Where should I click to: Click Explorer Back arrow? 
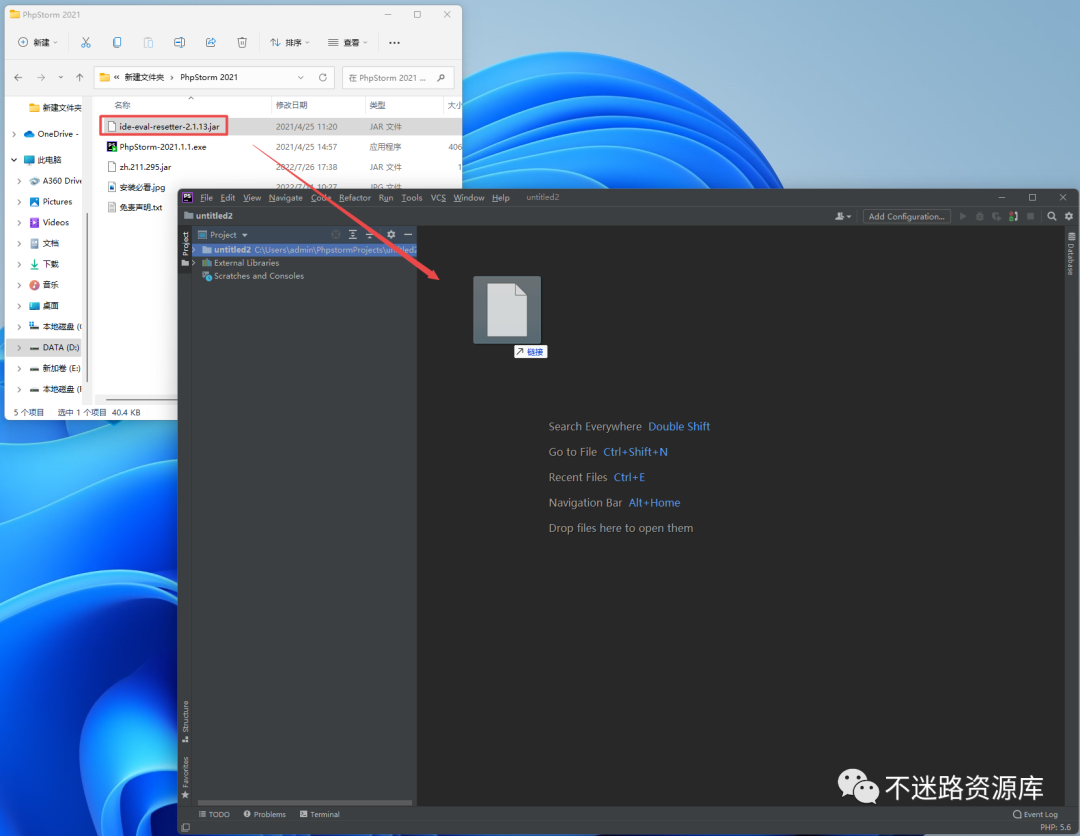pyautogui.click(x=19, y=78)
